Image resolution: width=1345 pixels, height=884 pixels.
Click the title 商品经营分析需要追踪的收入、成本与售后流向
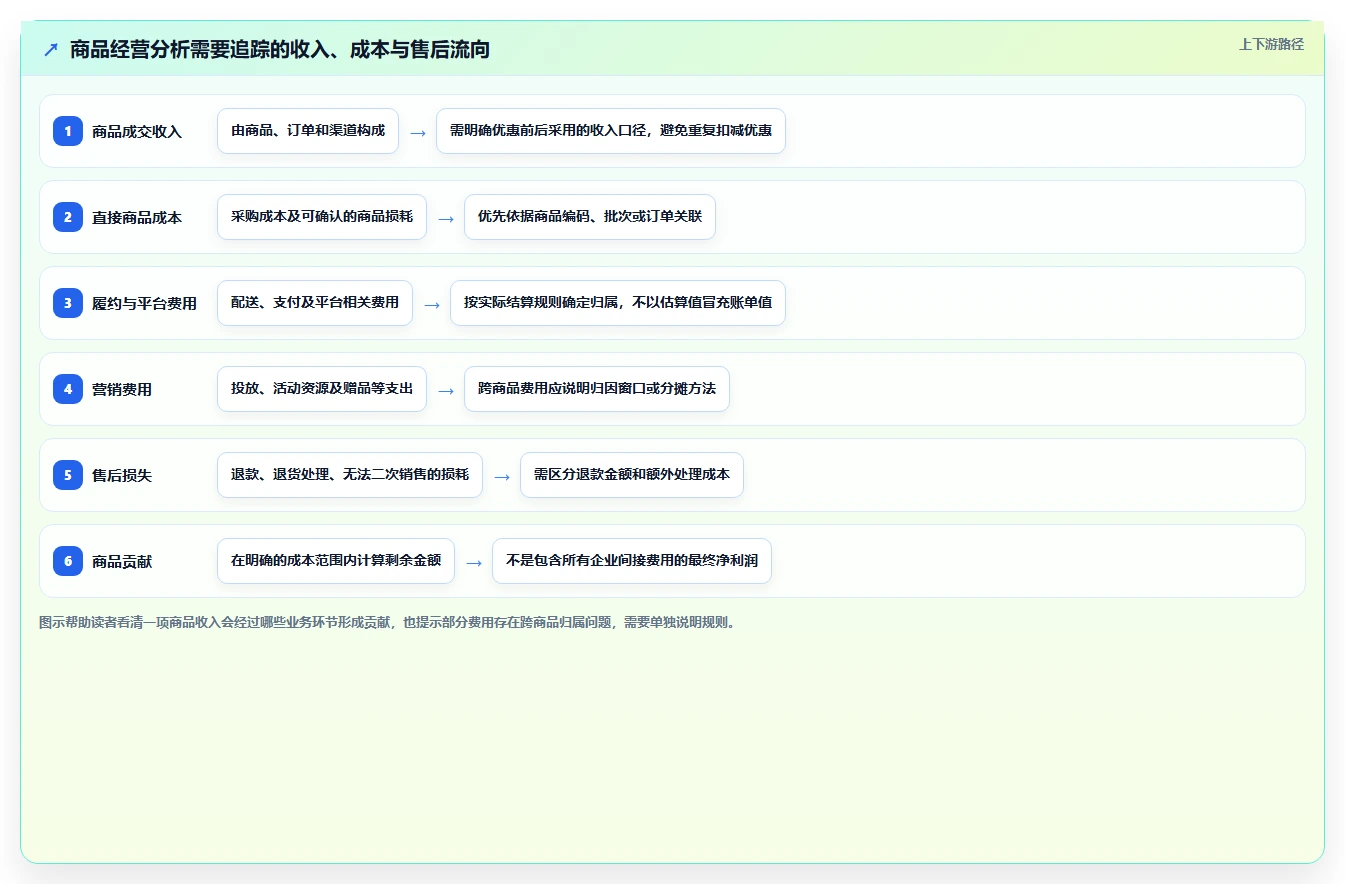280,49
